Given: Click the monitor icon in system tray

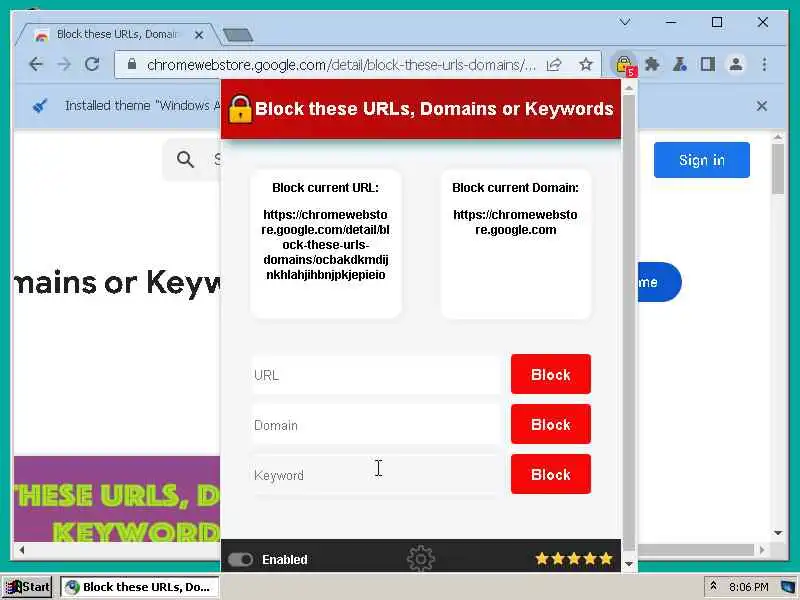Looking at the screenshot, I should coord(788,587).
